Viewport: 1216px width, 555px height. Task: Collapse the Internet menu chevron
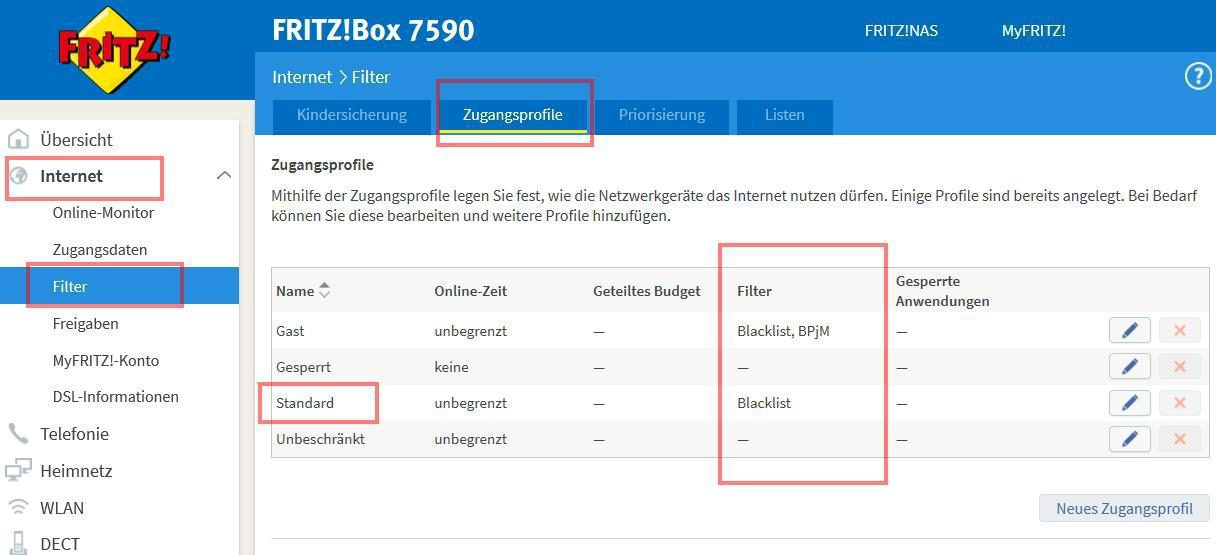click(223, 175)
